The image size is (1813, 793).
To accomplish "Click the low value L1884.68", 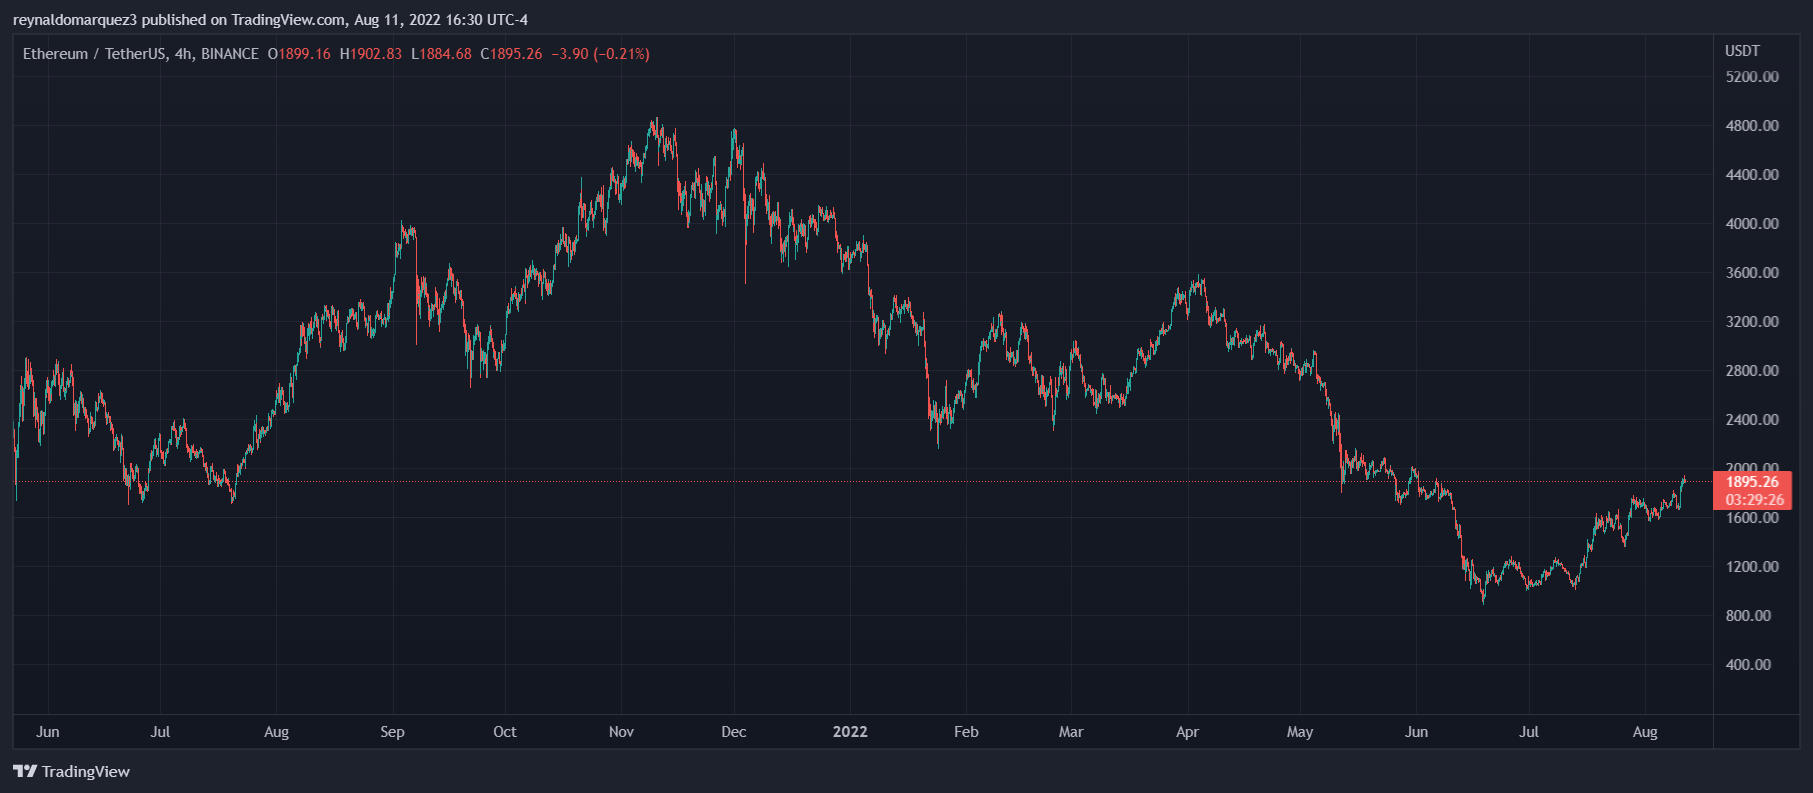I will pyautogui.click(x=441, y=54).
